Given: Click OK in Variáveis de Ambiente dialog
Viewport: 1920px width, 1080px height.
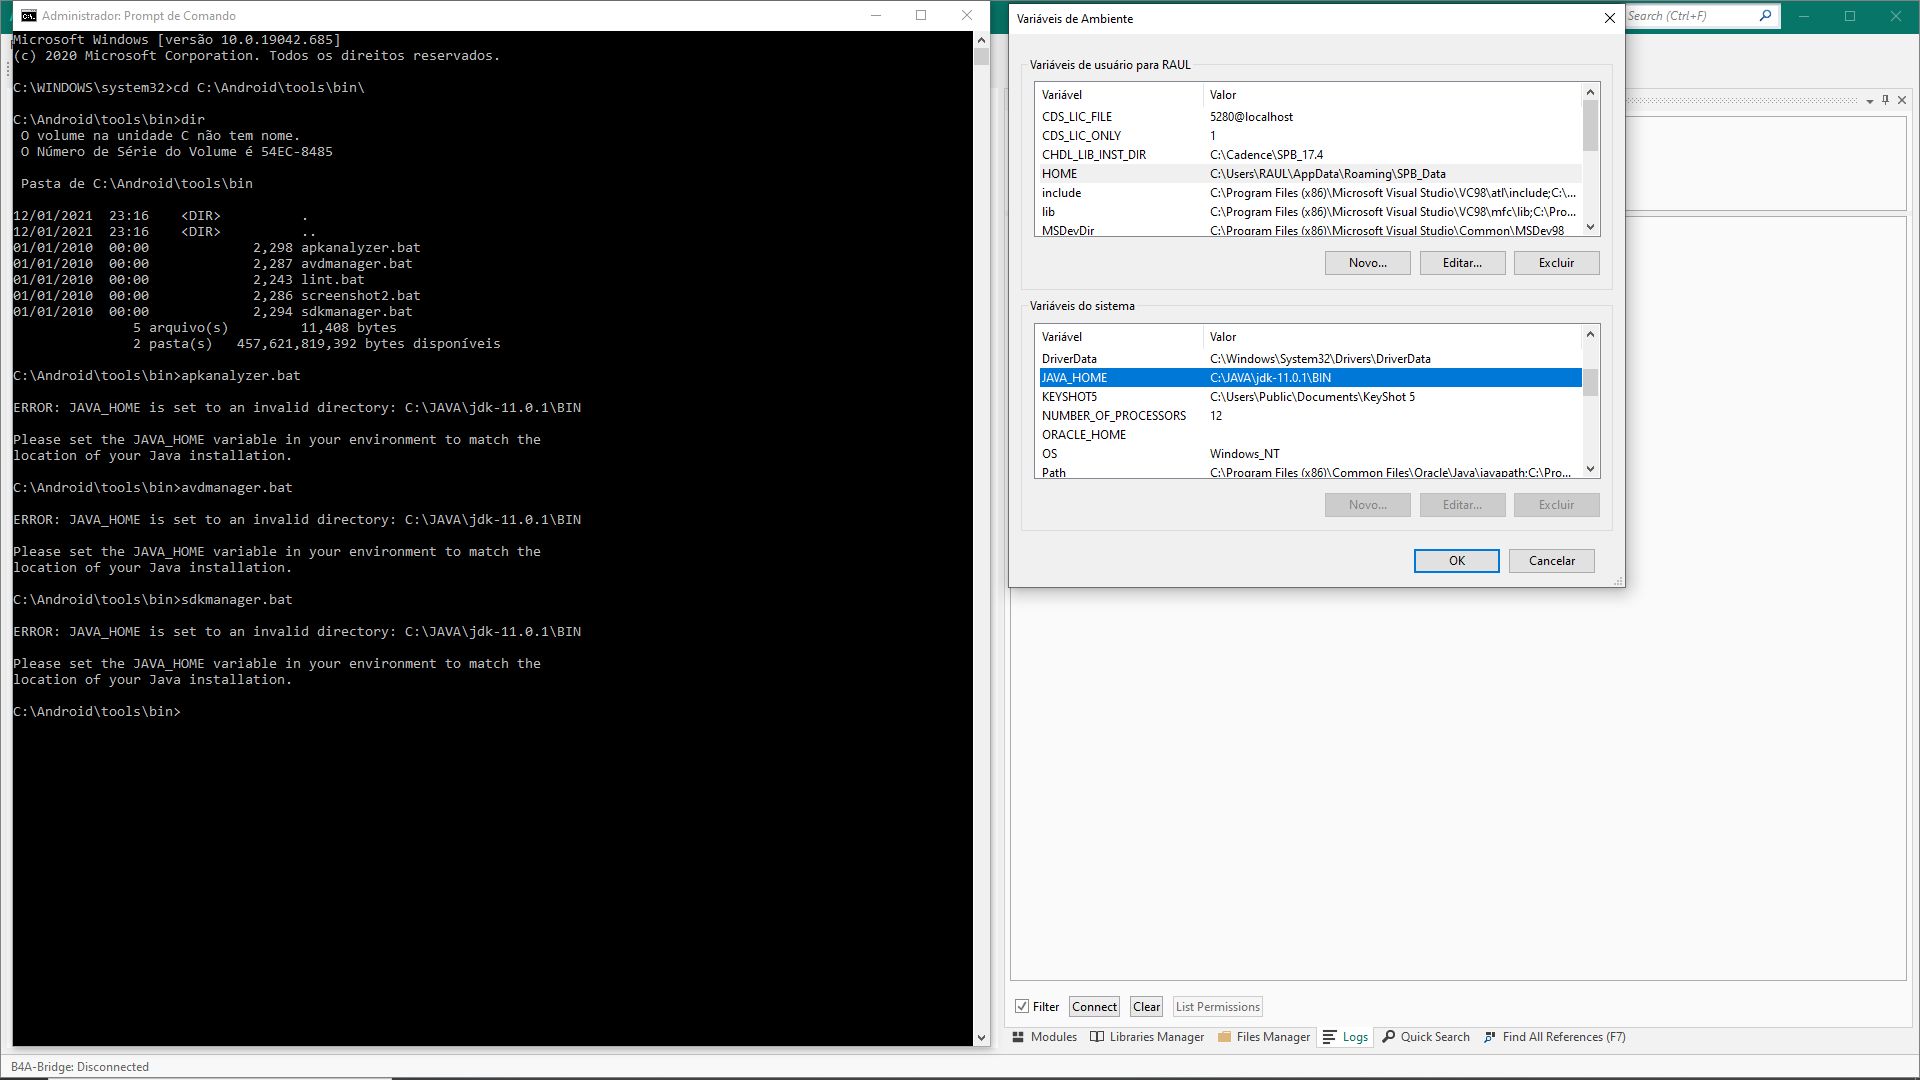Looking at the screenshot, I should coord(1456,561).
